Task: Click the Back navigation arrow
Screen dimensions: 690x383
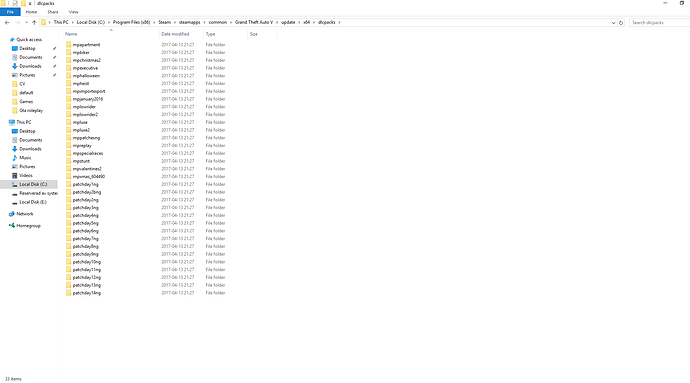Action: coord(7,22)
